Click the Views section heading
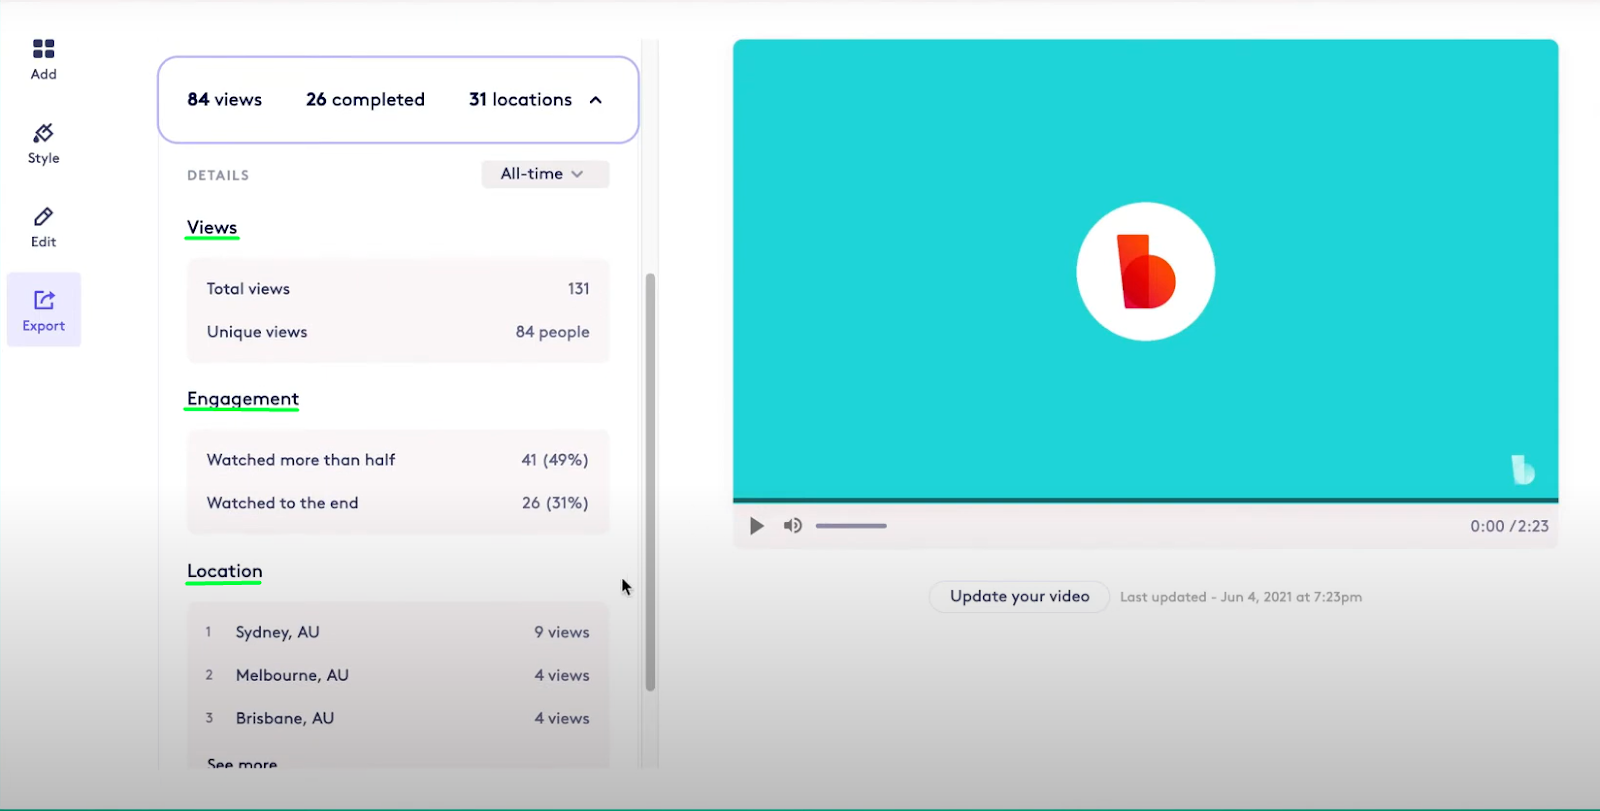 point(212,228)
